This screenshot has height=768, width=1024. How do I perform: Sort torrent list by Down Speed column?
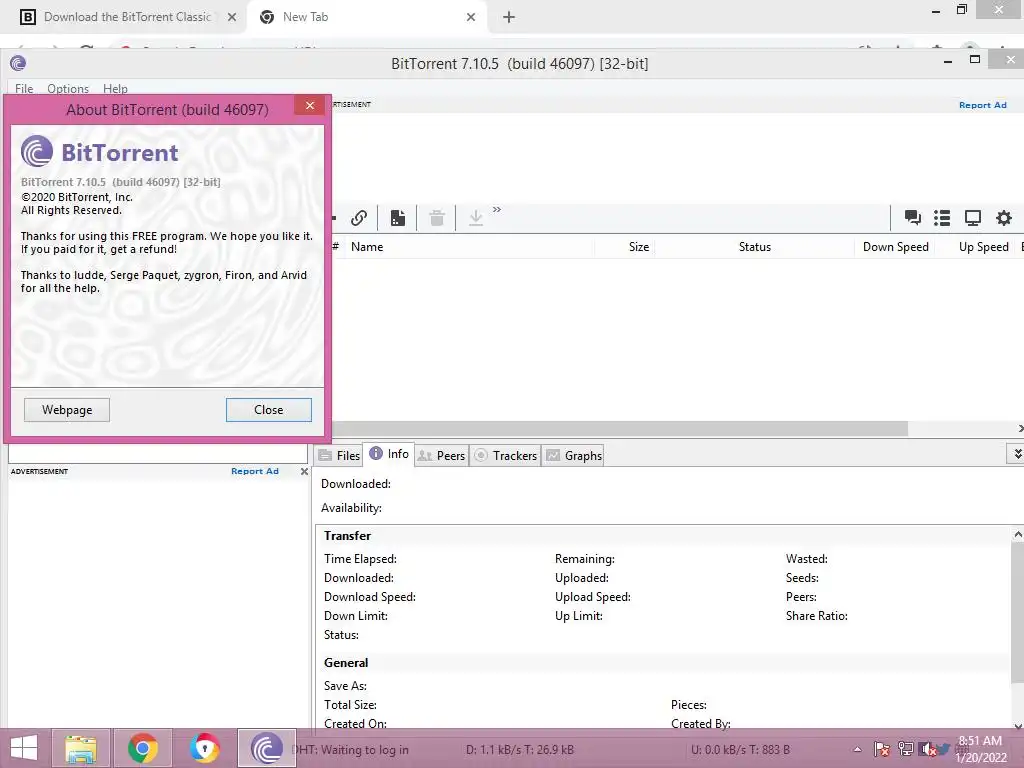pyautogui.click(x=895, y=247)
